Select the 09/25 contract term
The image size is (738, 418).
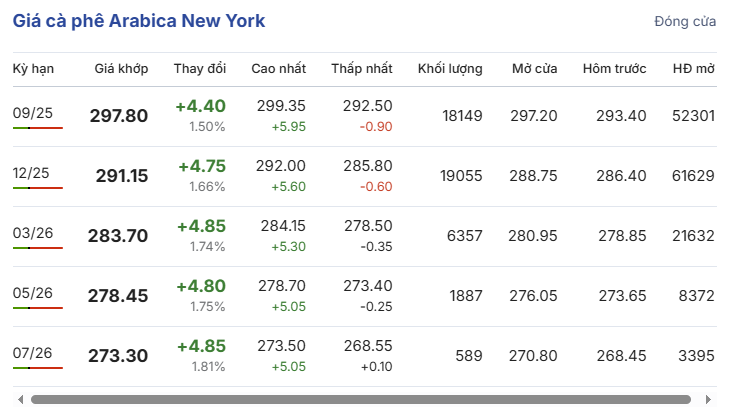coord(33,114)
